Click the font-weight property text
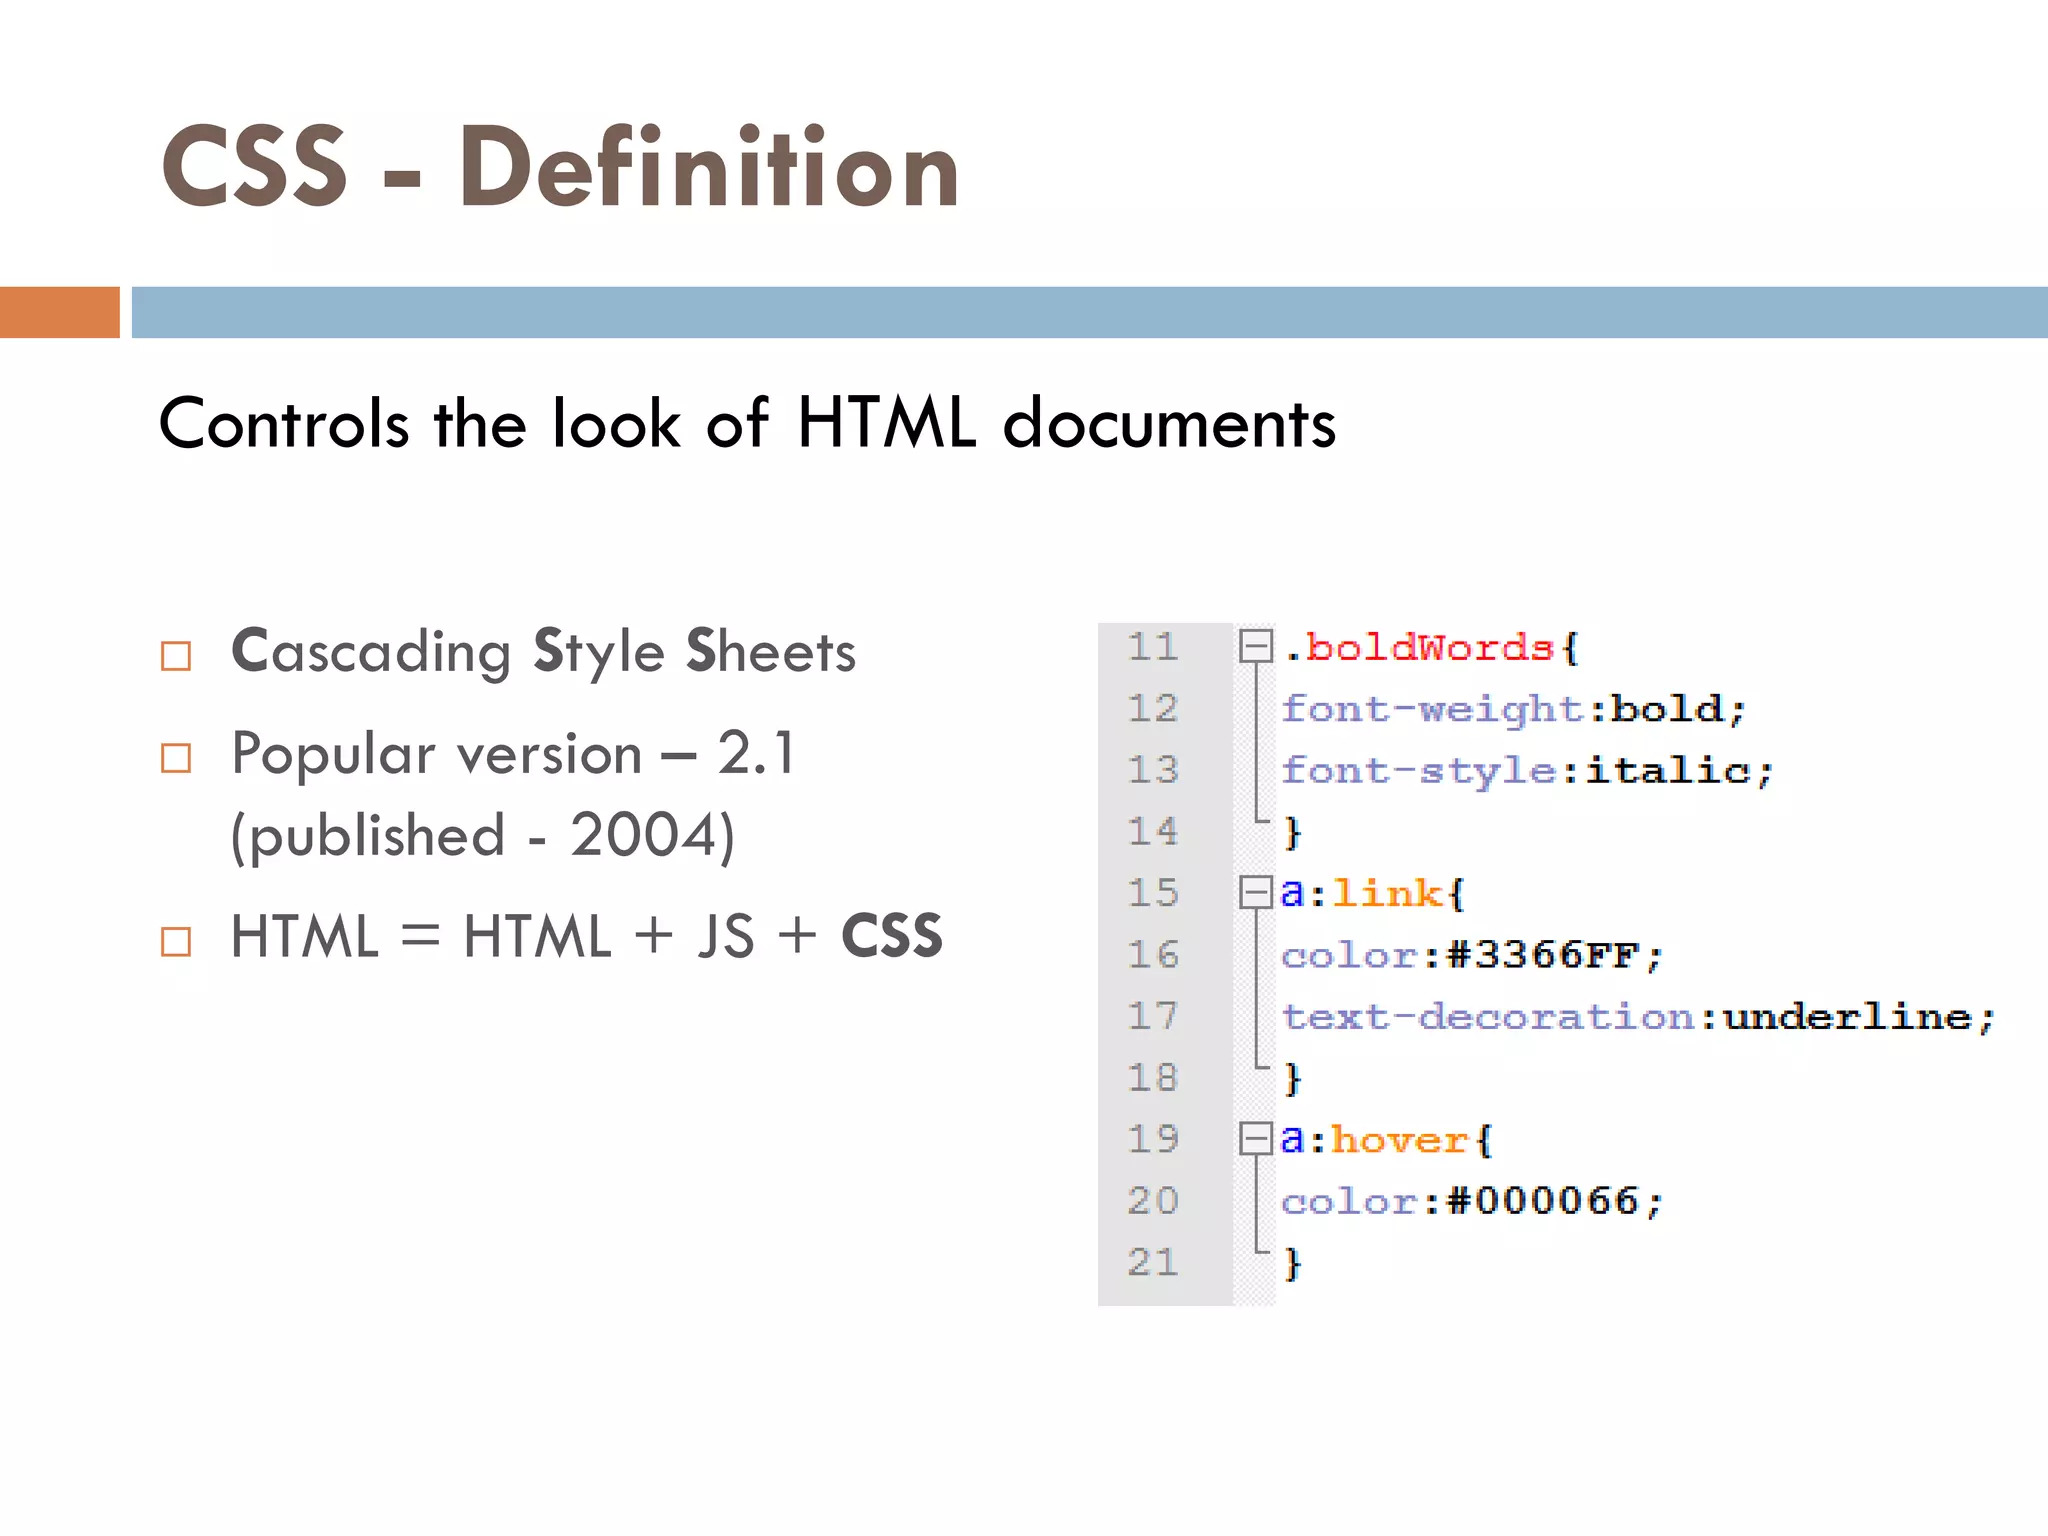Image resolution: width=2048 pixels, height=1536 pixels. coord(1433,709)
